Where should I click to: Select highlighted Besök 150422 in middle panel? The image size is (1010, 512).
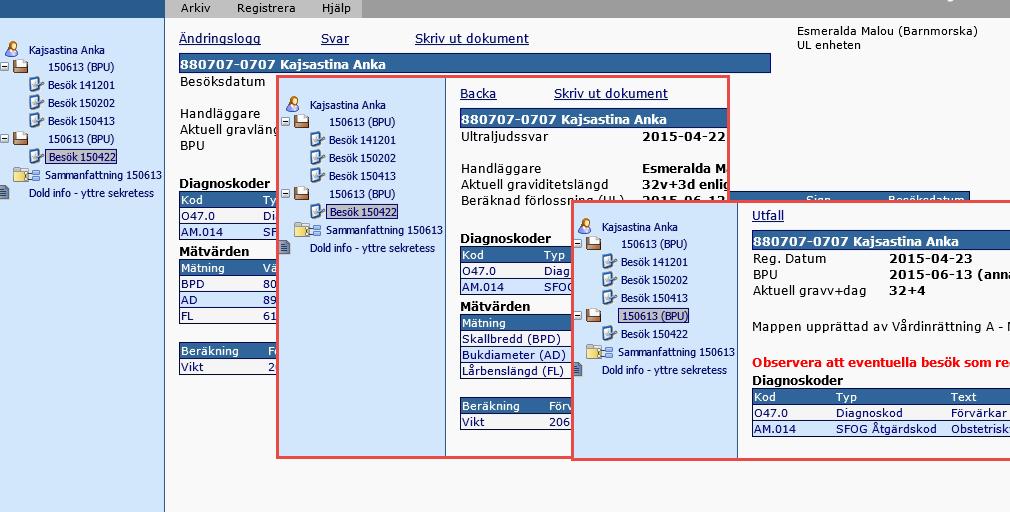coord(363,211)
